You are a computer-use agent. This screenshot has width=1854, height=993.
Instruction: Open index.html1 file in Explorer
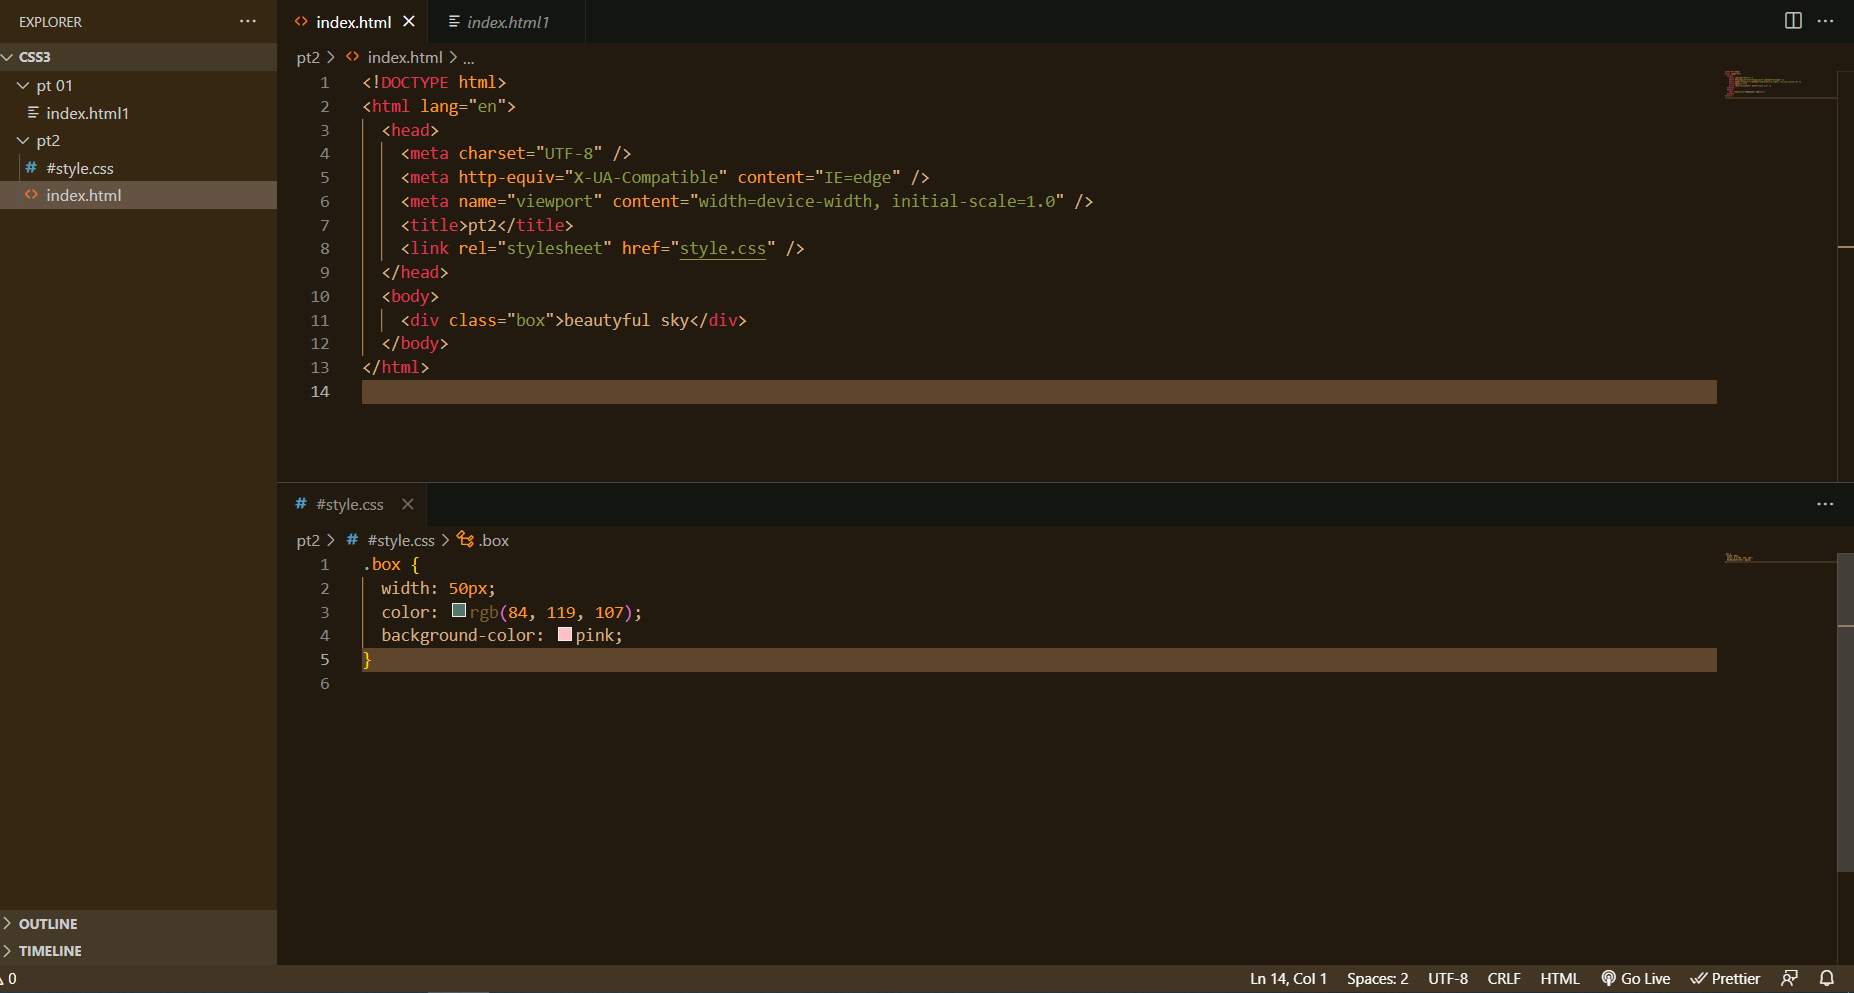(x=138, y=113)
